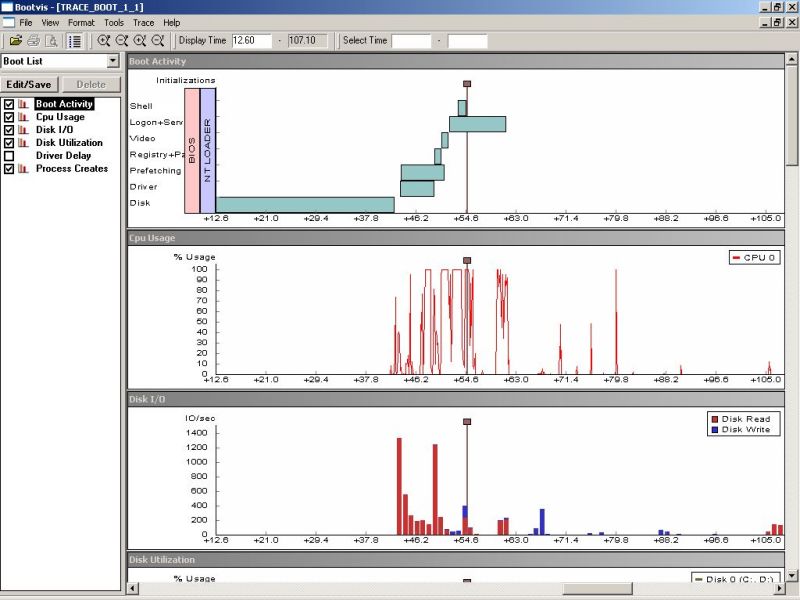Click graph icon next to Boot Activity
The image size is (800, 600).
point(23,104)
